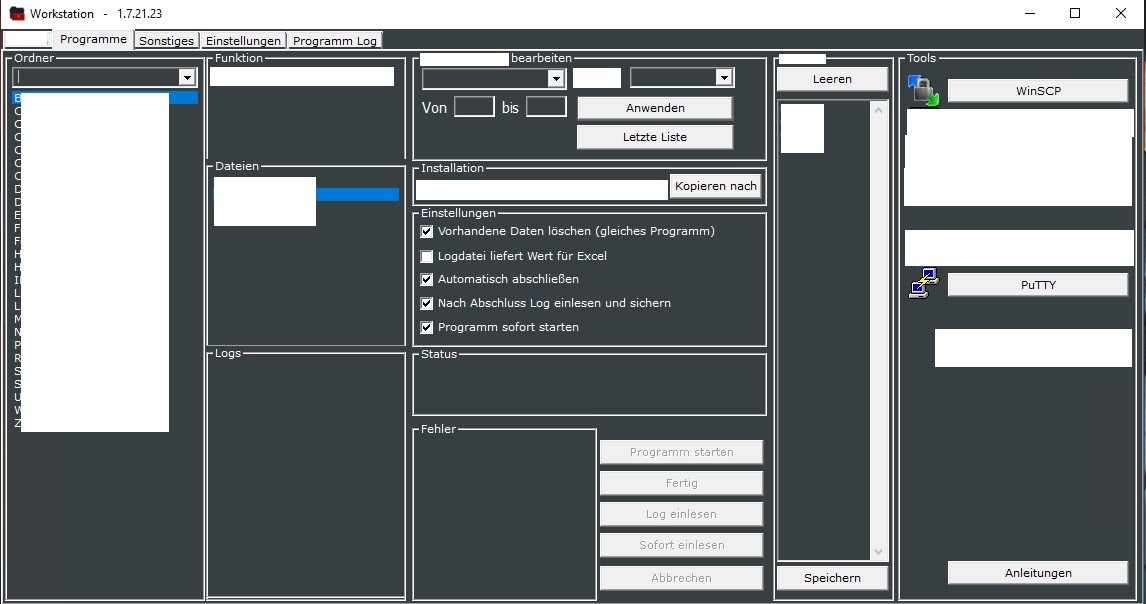Click the 'Von' input field
This screenshot has height=604, width=1146.
[474, 107]
